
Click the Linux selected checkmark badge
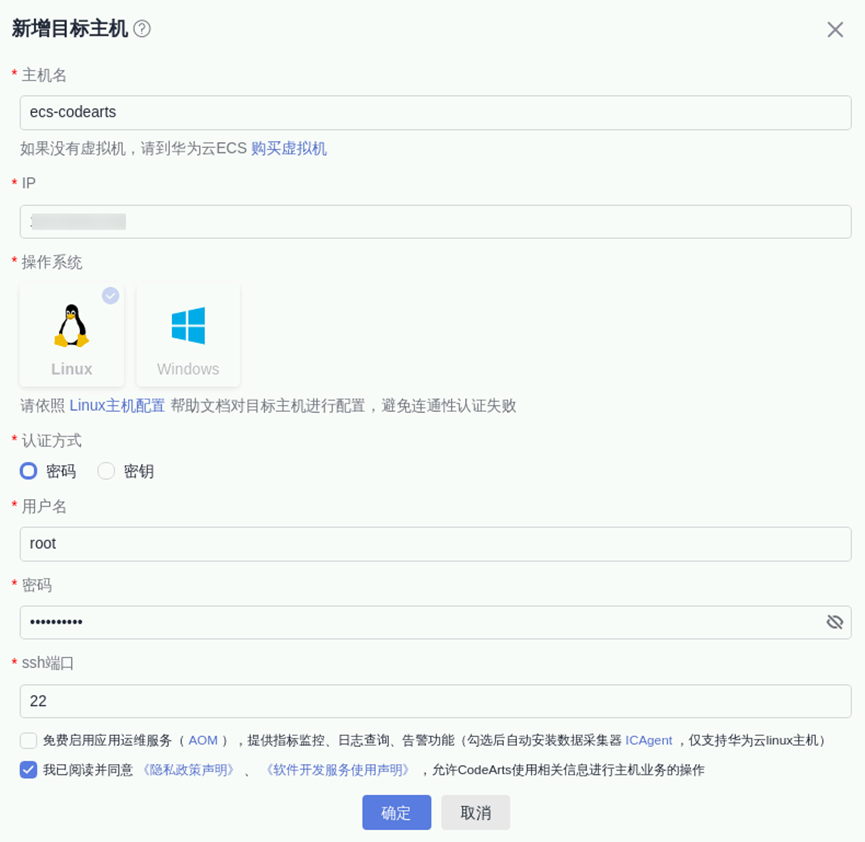pos(110,296)
